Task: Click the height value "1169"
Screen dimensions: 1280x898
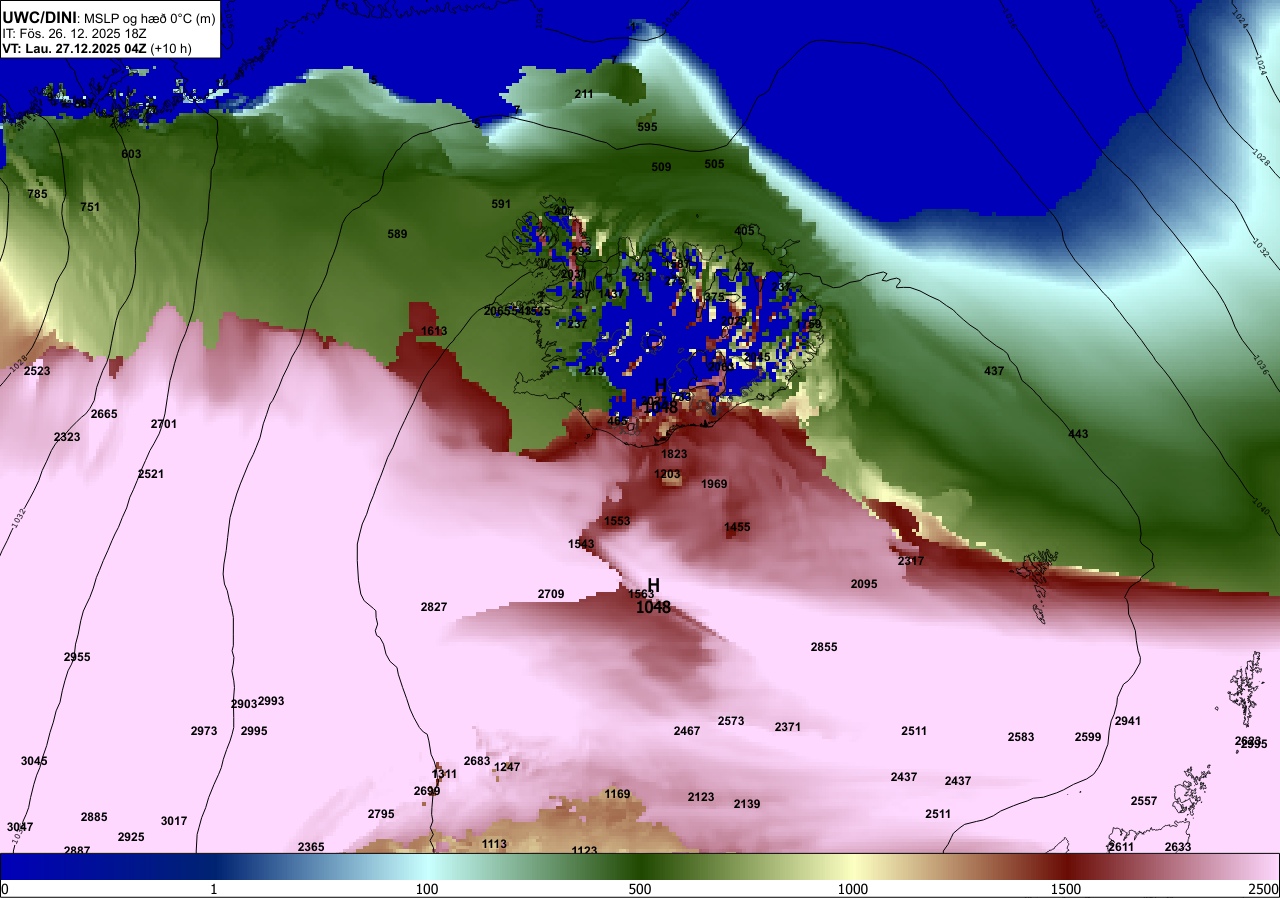Action: (x=617, y=794)
